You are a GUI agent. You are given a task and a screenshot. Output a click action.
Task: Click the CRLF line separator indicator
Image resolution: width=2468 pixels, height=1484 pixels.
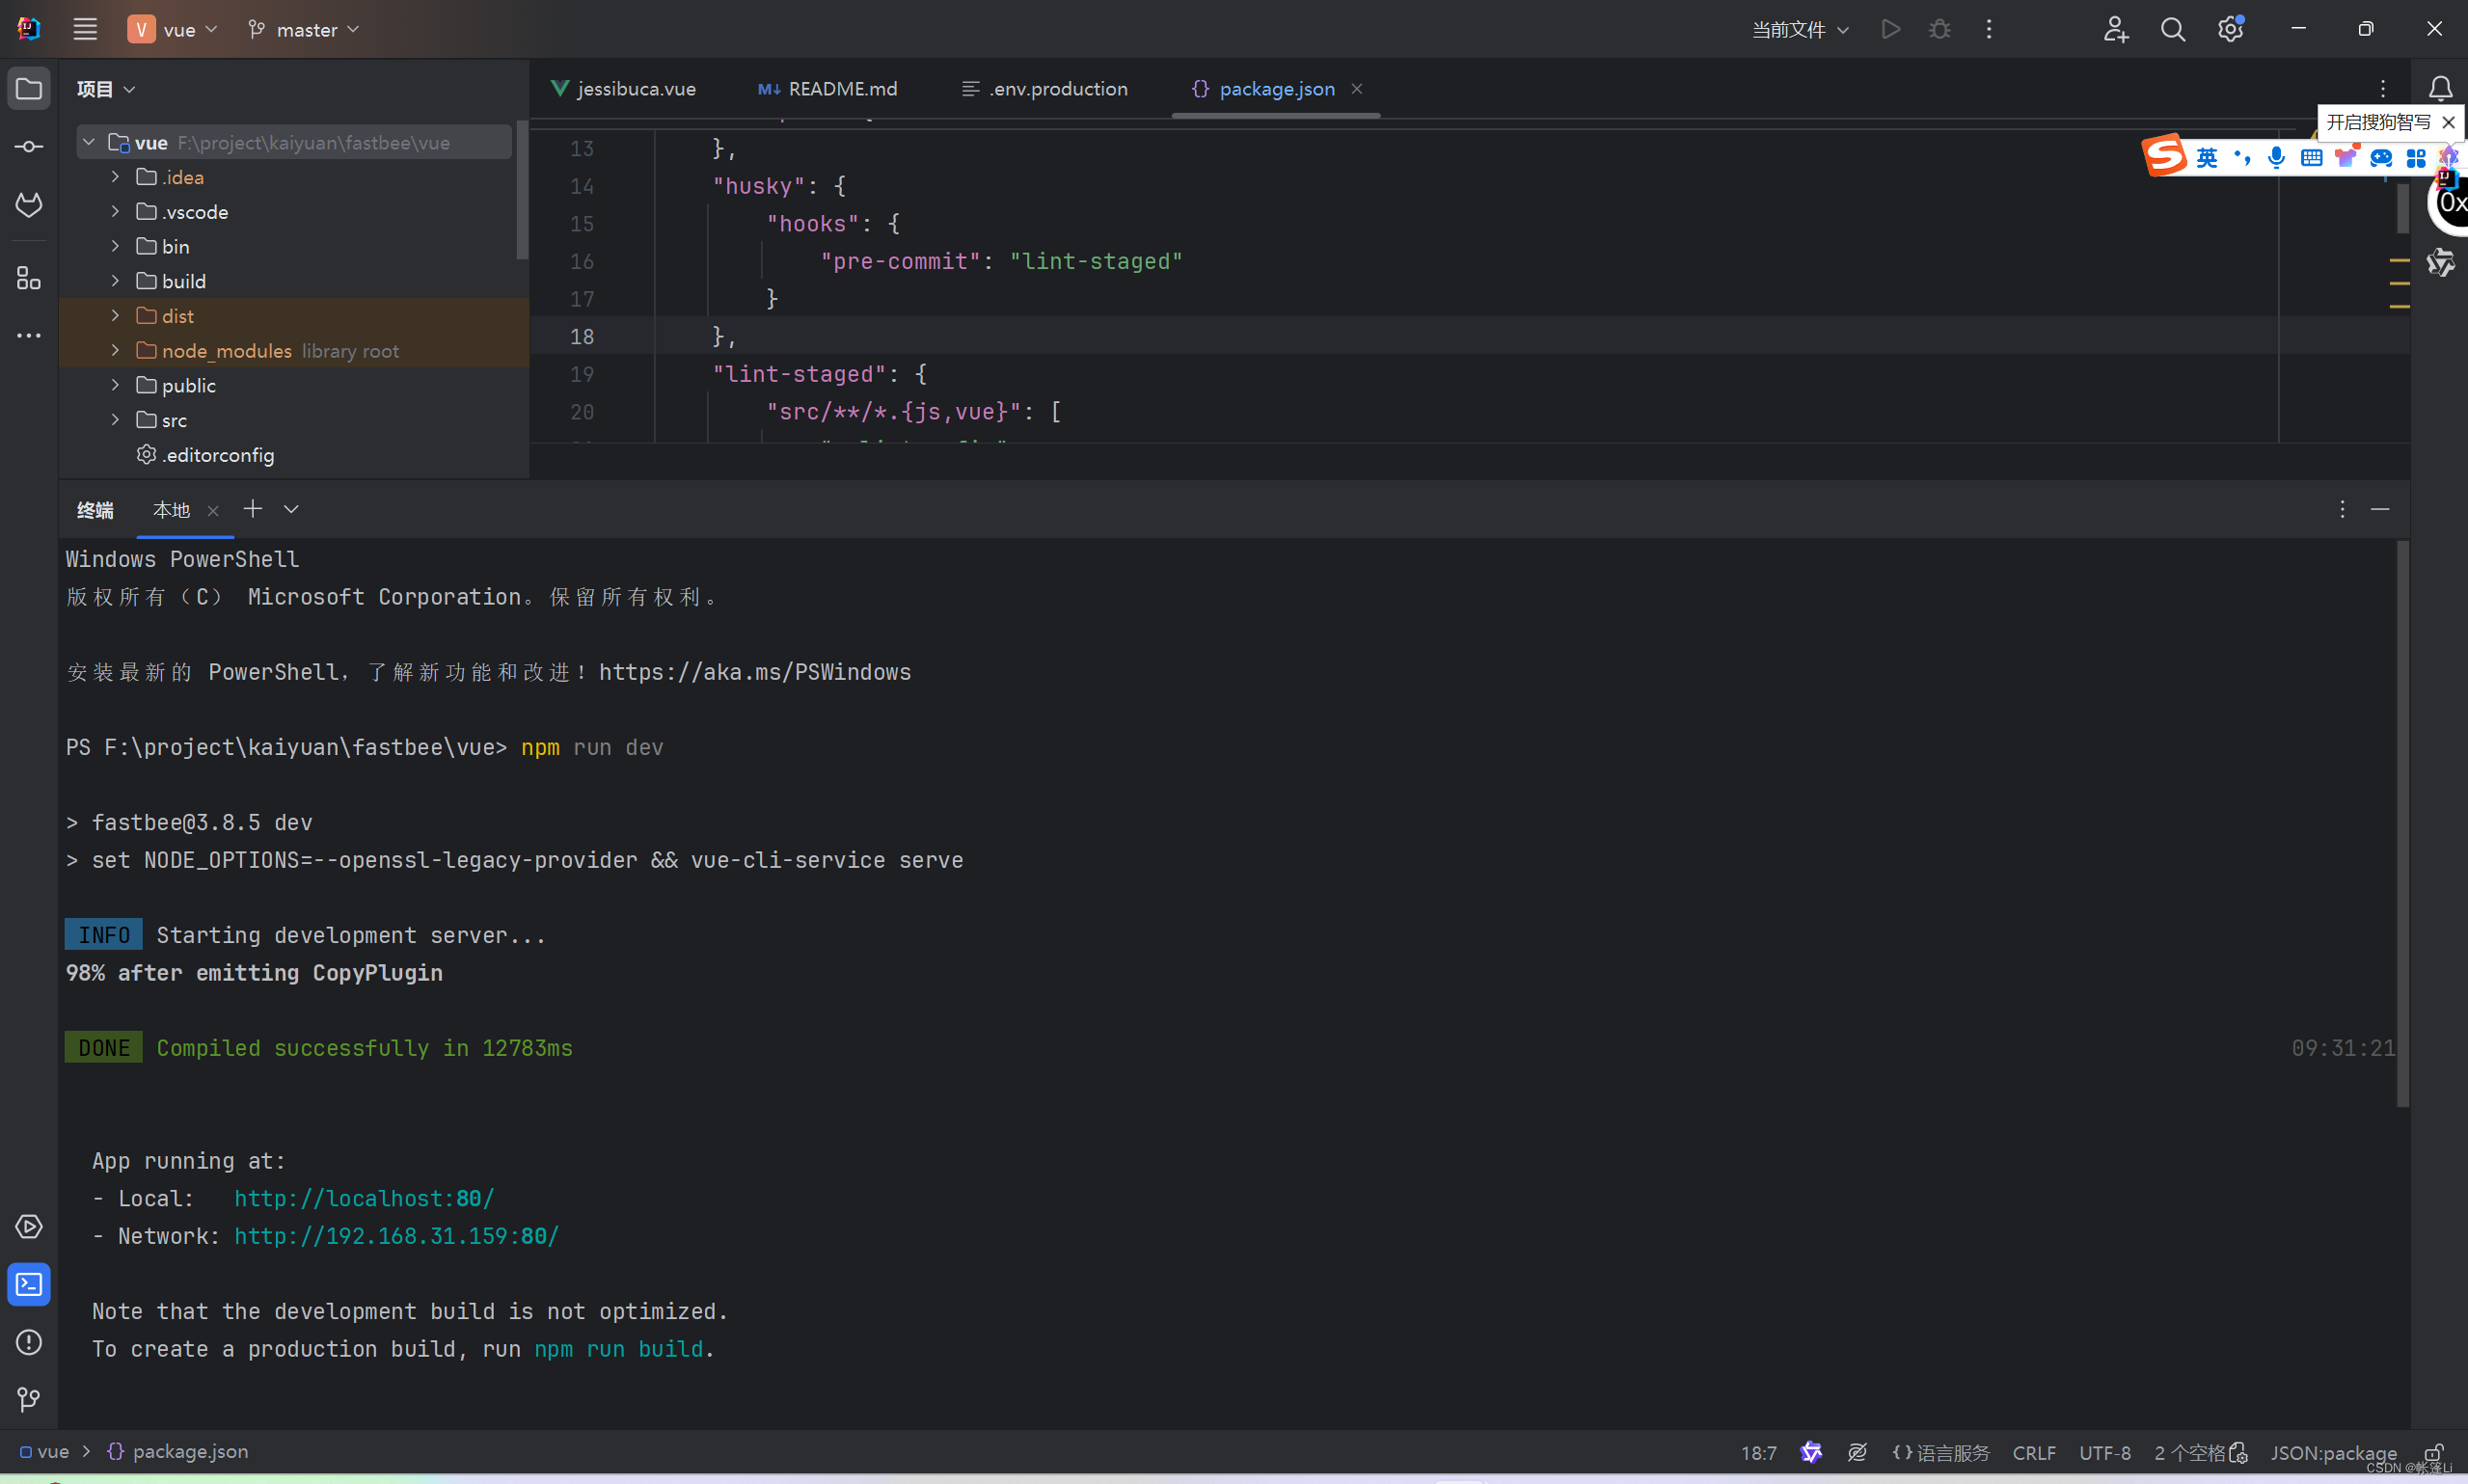(2033, 1452)
